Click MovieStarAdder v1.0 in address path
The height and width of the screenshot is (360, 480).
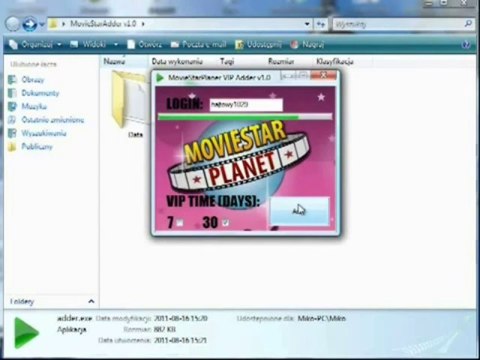point(103,24)
